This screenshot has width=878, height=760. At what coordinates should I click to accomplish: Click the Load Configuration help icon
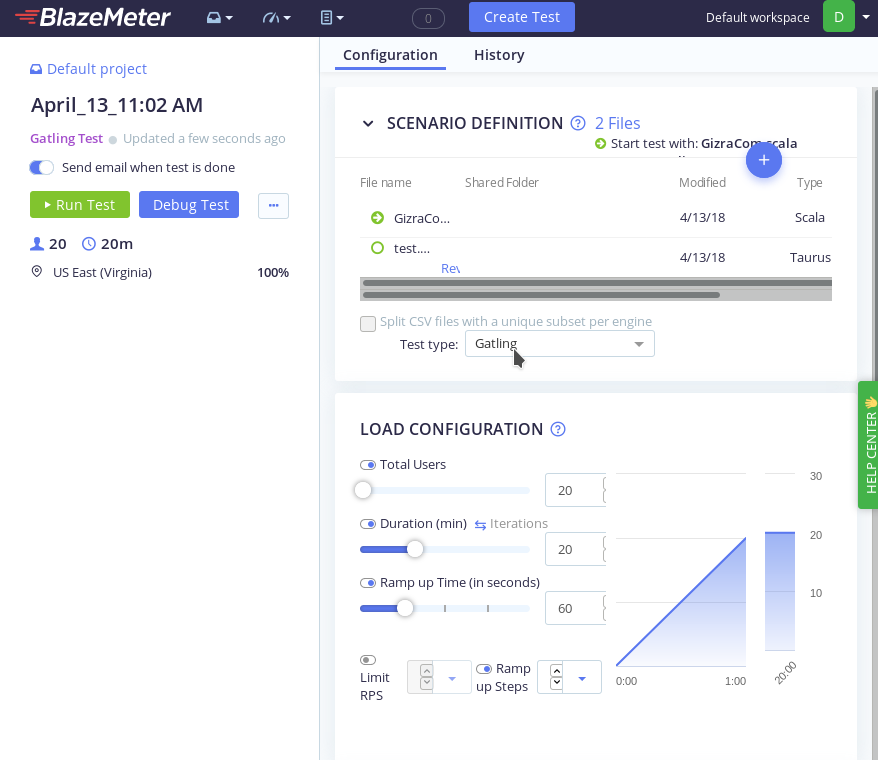pos(558,430)
